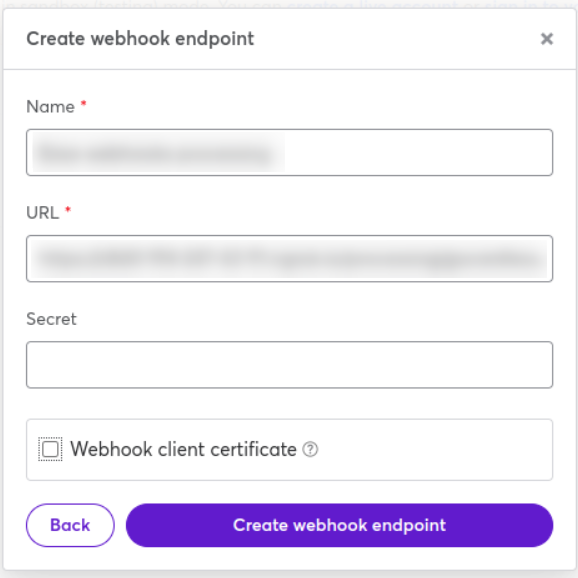The image size is (578, 578).
Task: Focus the empty Secret input field
Action: tap(289, 365)
